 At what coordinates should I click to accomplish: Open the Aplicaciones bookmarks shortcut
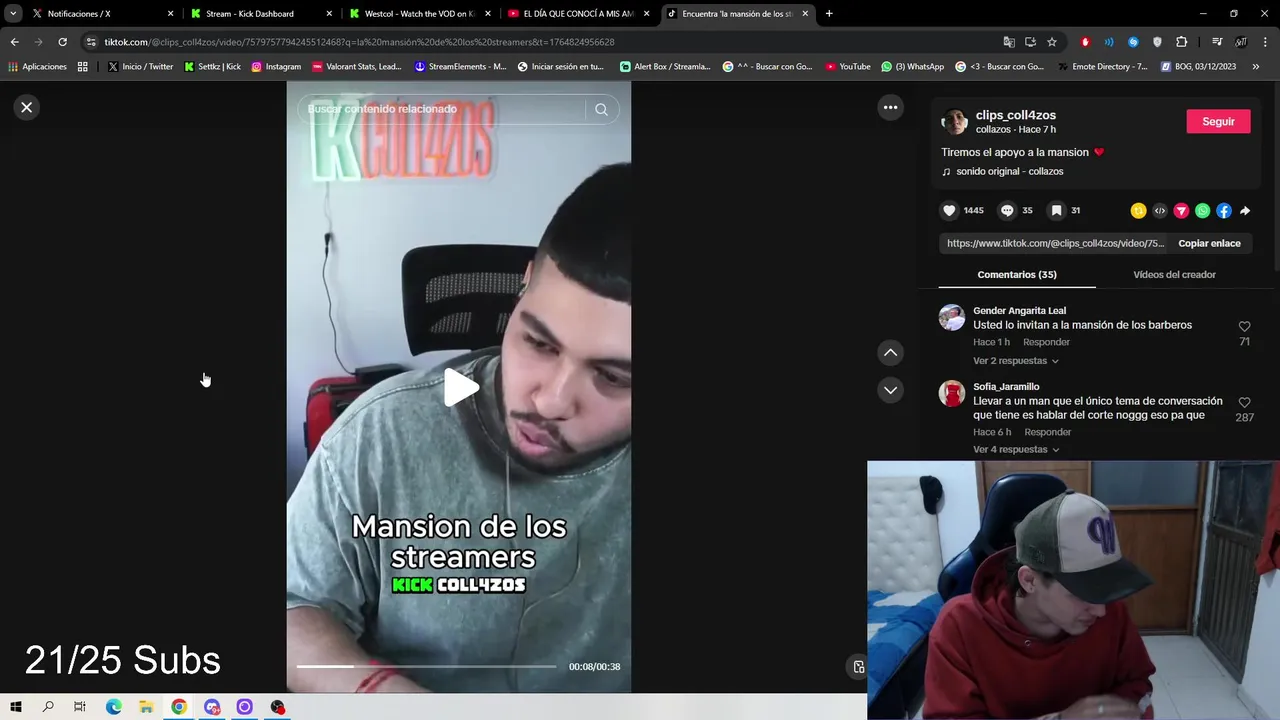tap(37, 67)
